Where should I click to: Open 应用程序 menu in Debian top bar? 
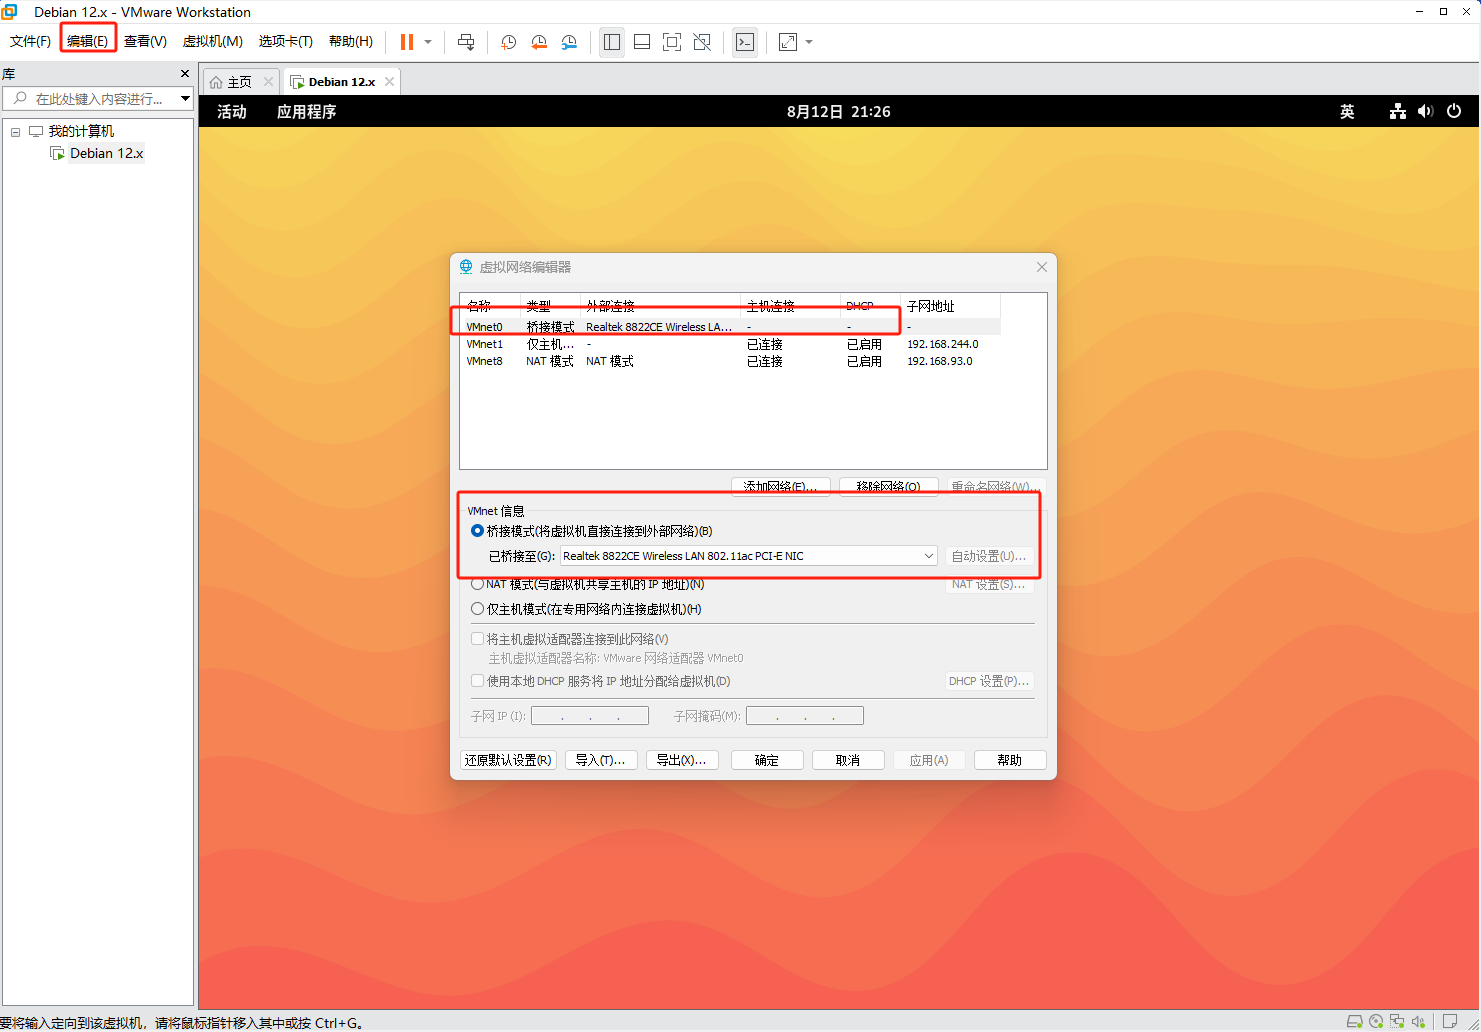click(306, 112)
